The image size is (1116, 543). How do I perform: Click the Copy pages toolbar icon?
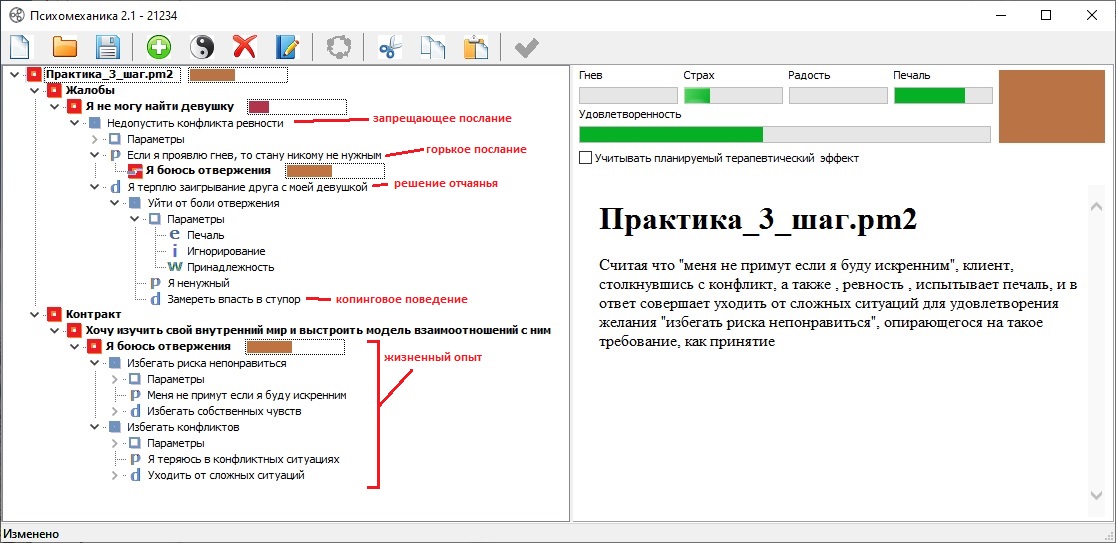[x=432, y=46]
